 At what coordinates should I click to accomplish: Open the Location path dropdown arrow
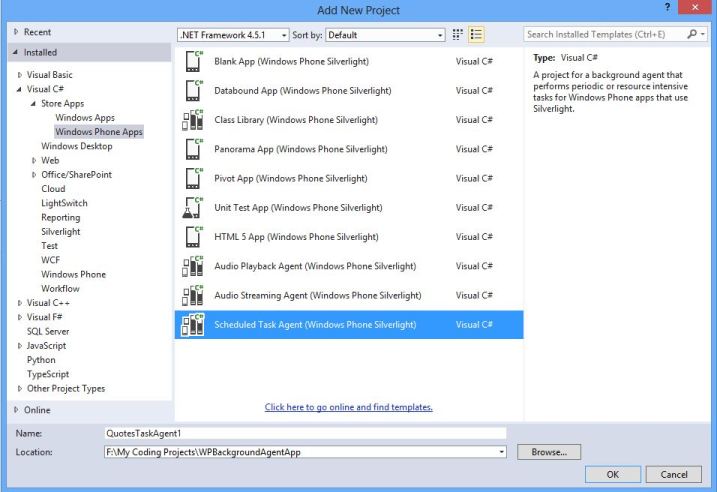coord(502,452)
